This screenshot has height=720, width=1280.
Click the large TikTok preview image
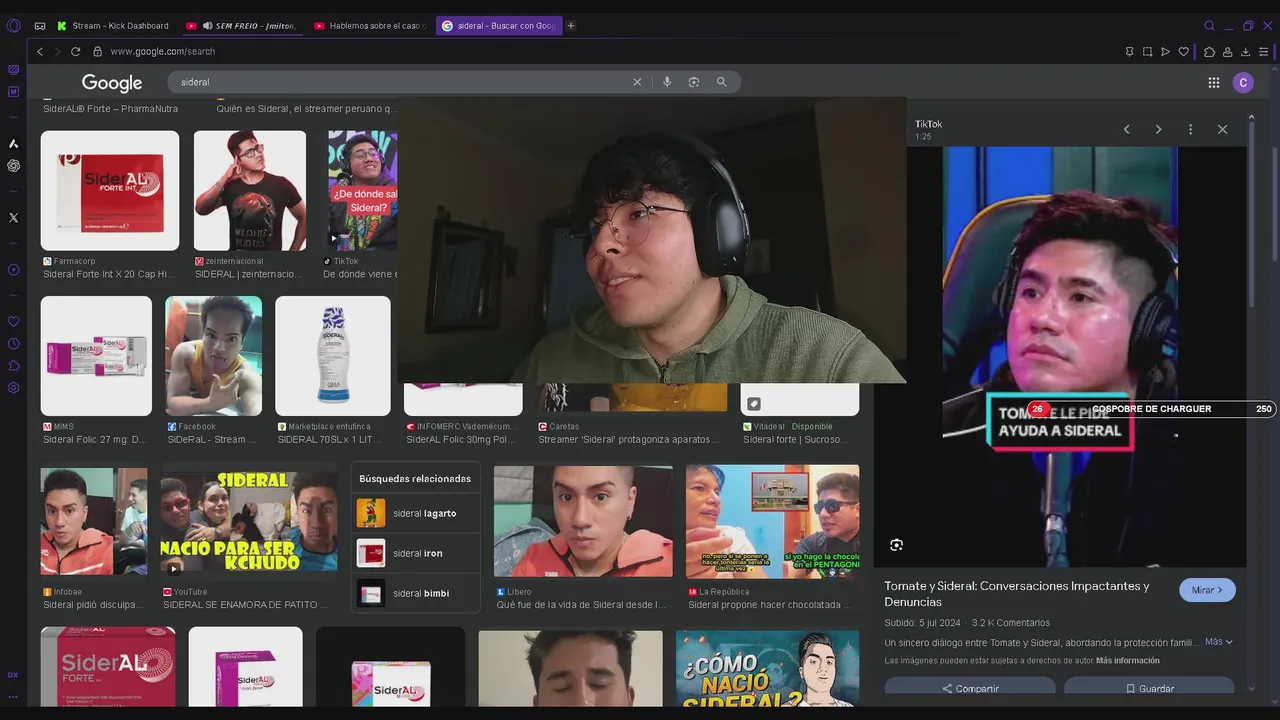pyautogui.click(x=1060, y=357)
